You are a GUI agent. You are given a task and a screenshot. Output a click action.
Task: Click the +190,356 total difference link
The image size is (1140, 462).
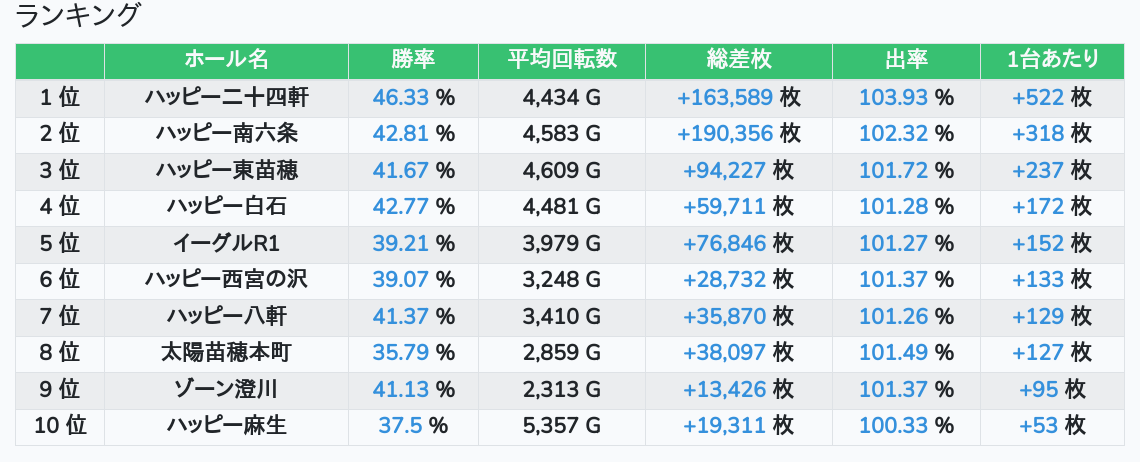[725, 133]
